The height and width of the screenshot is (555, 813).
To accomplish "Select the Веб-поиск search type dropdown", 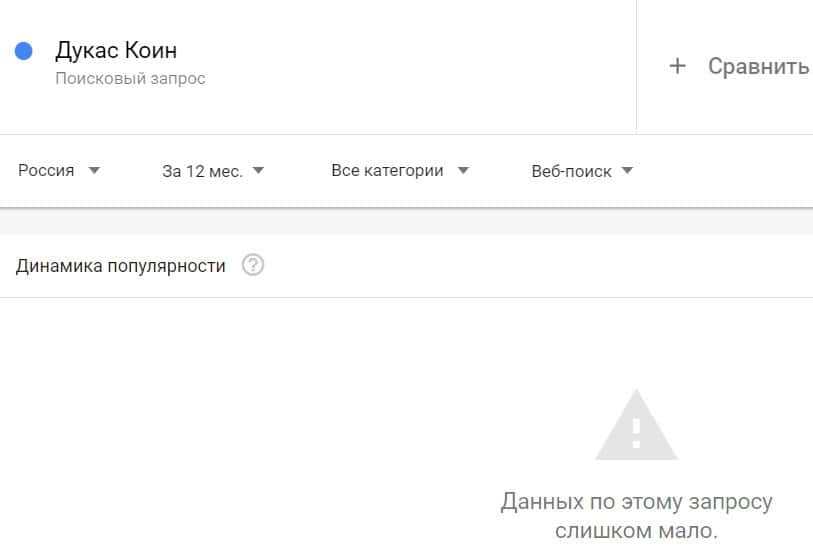I will (x=571, y=171).
